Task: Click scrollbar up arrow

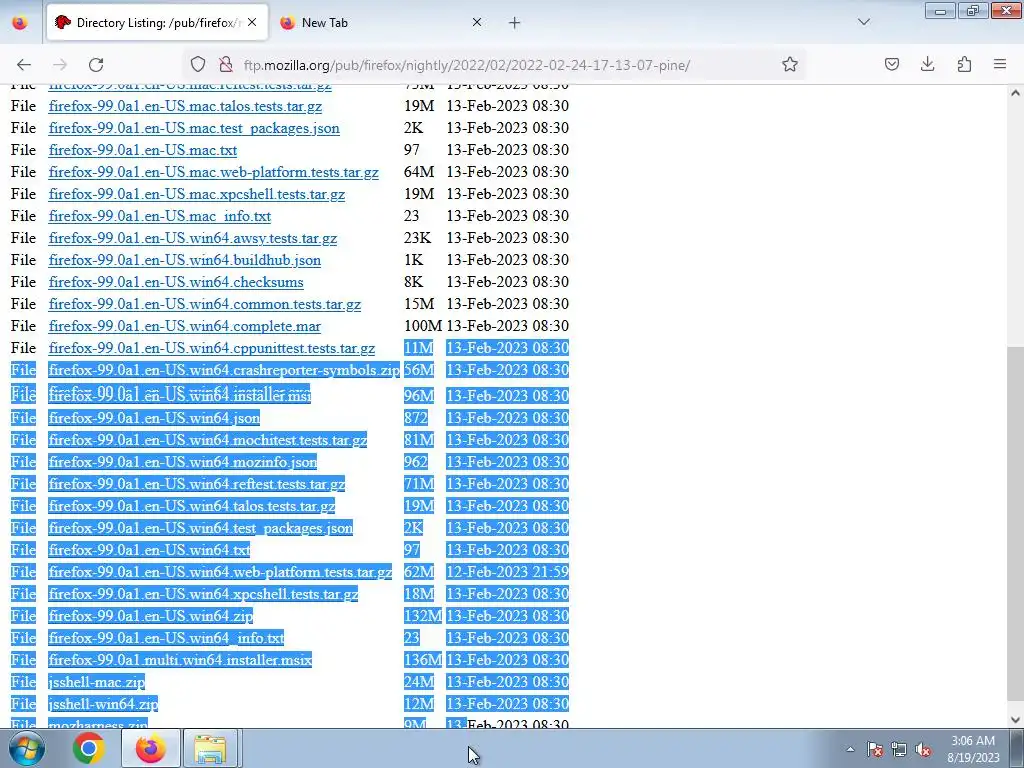Action: (x=1016, y=93)
